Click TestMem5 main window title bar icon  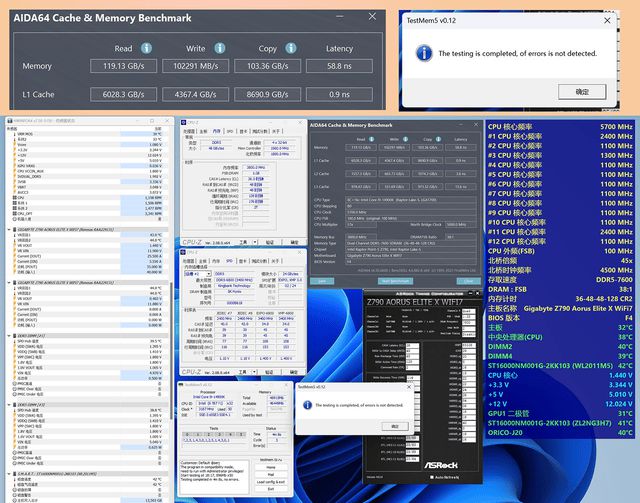pos(181,385)
